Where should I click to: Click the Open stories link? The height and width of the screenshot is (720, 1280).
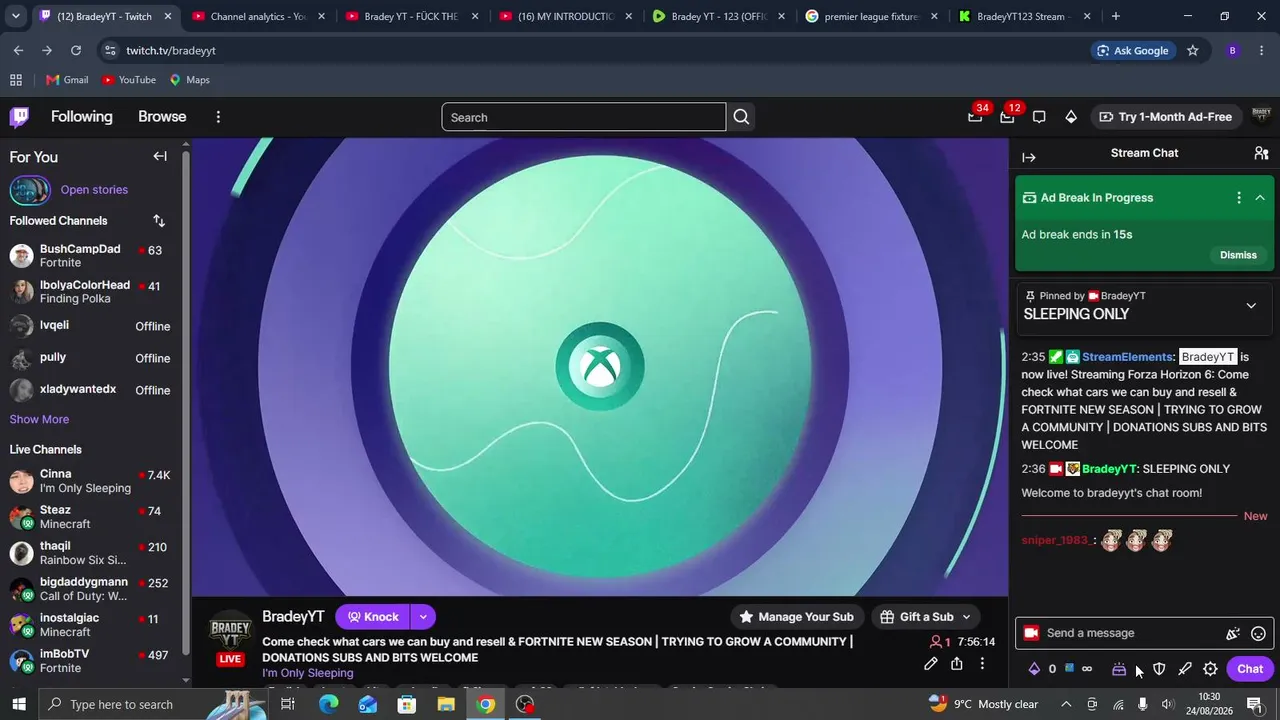(x=94, y=190)
